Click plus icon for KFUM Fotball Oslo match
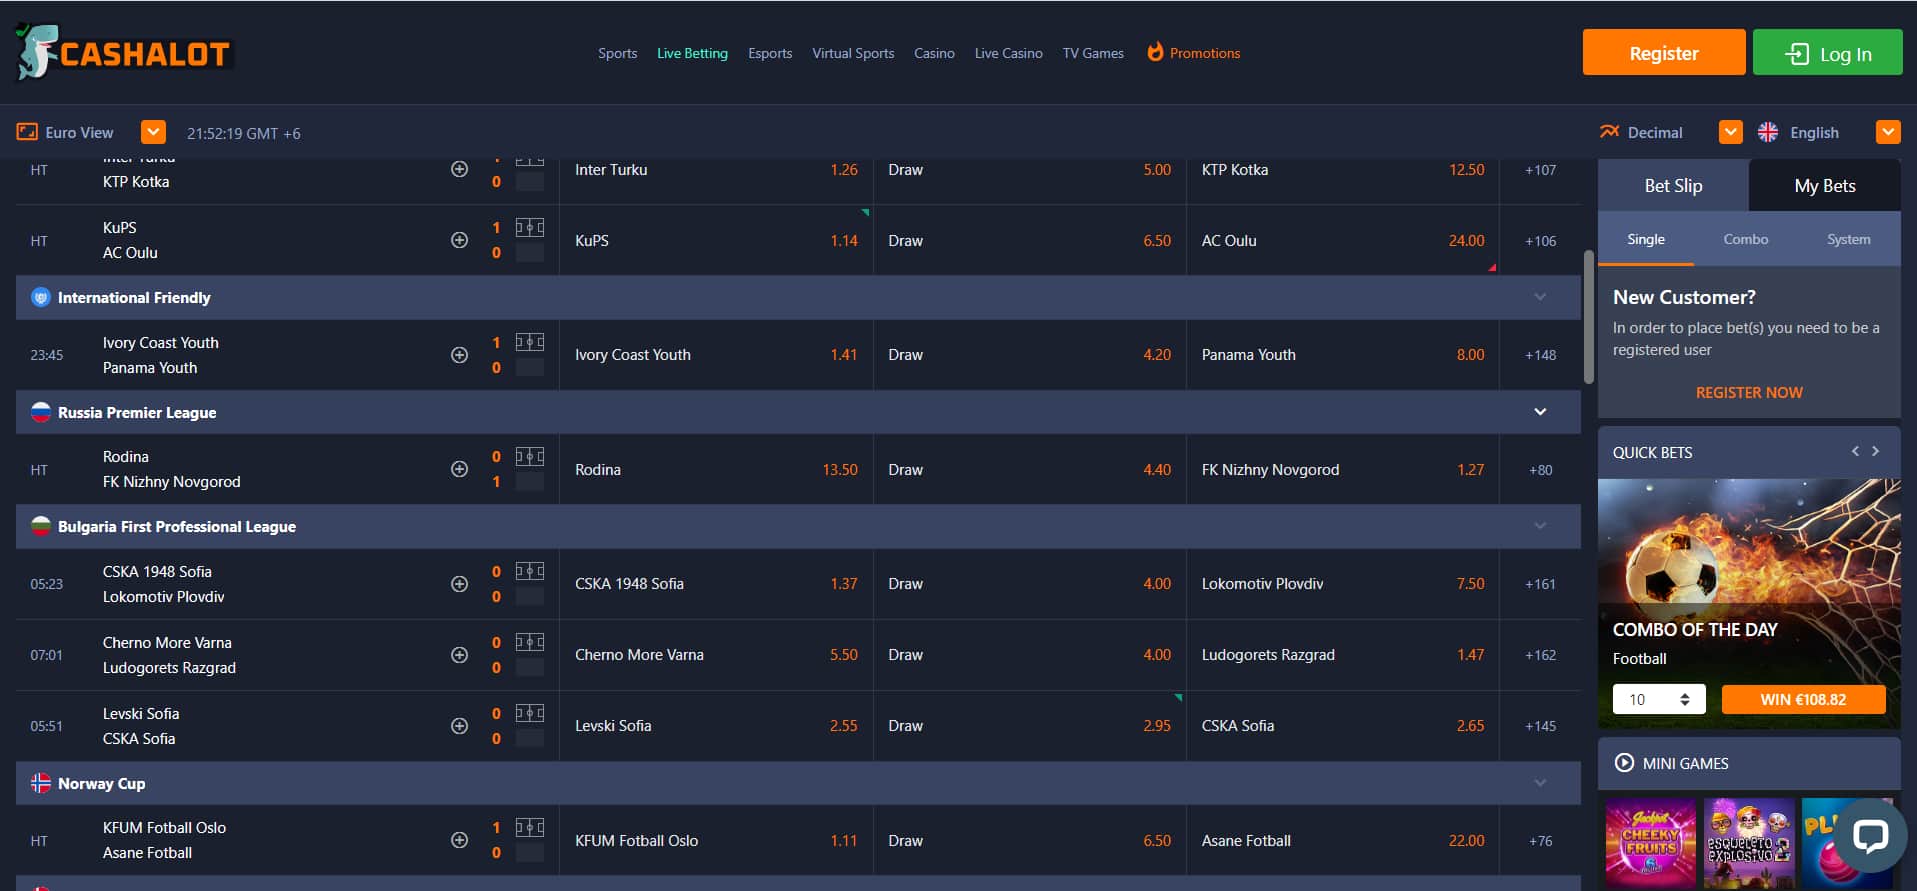The height and width of the screenshot is (891, 1917). pos(459,840)
